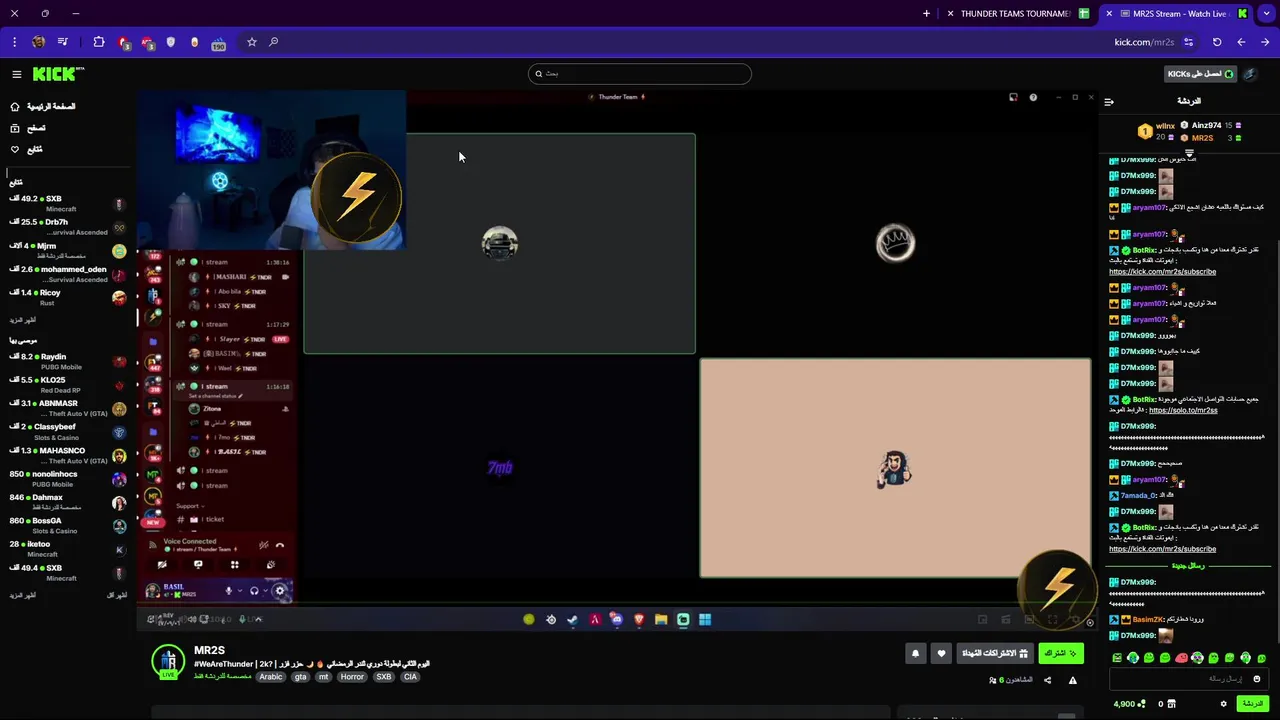Select the gta tag
The height and width of the screenshot is (720, 1280).
pyautogui.click(x=300, y=677)
